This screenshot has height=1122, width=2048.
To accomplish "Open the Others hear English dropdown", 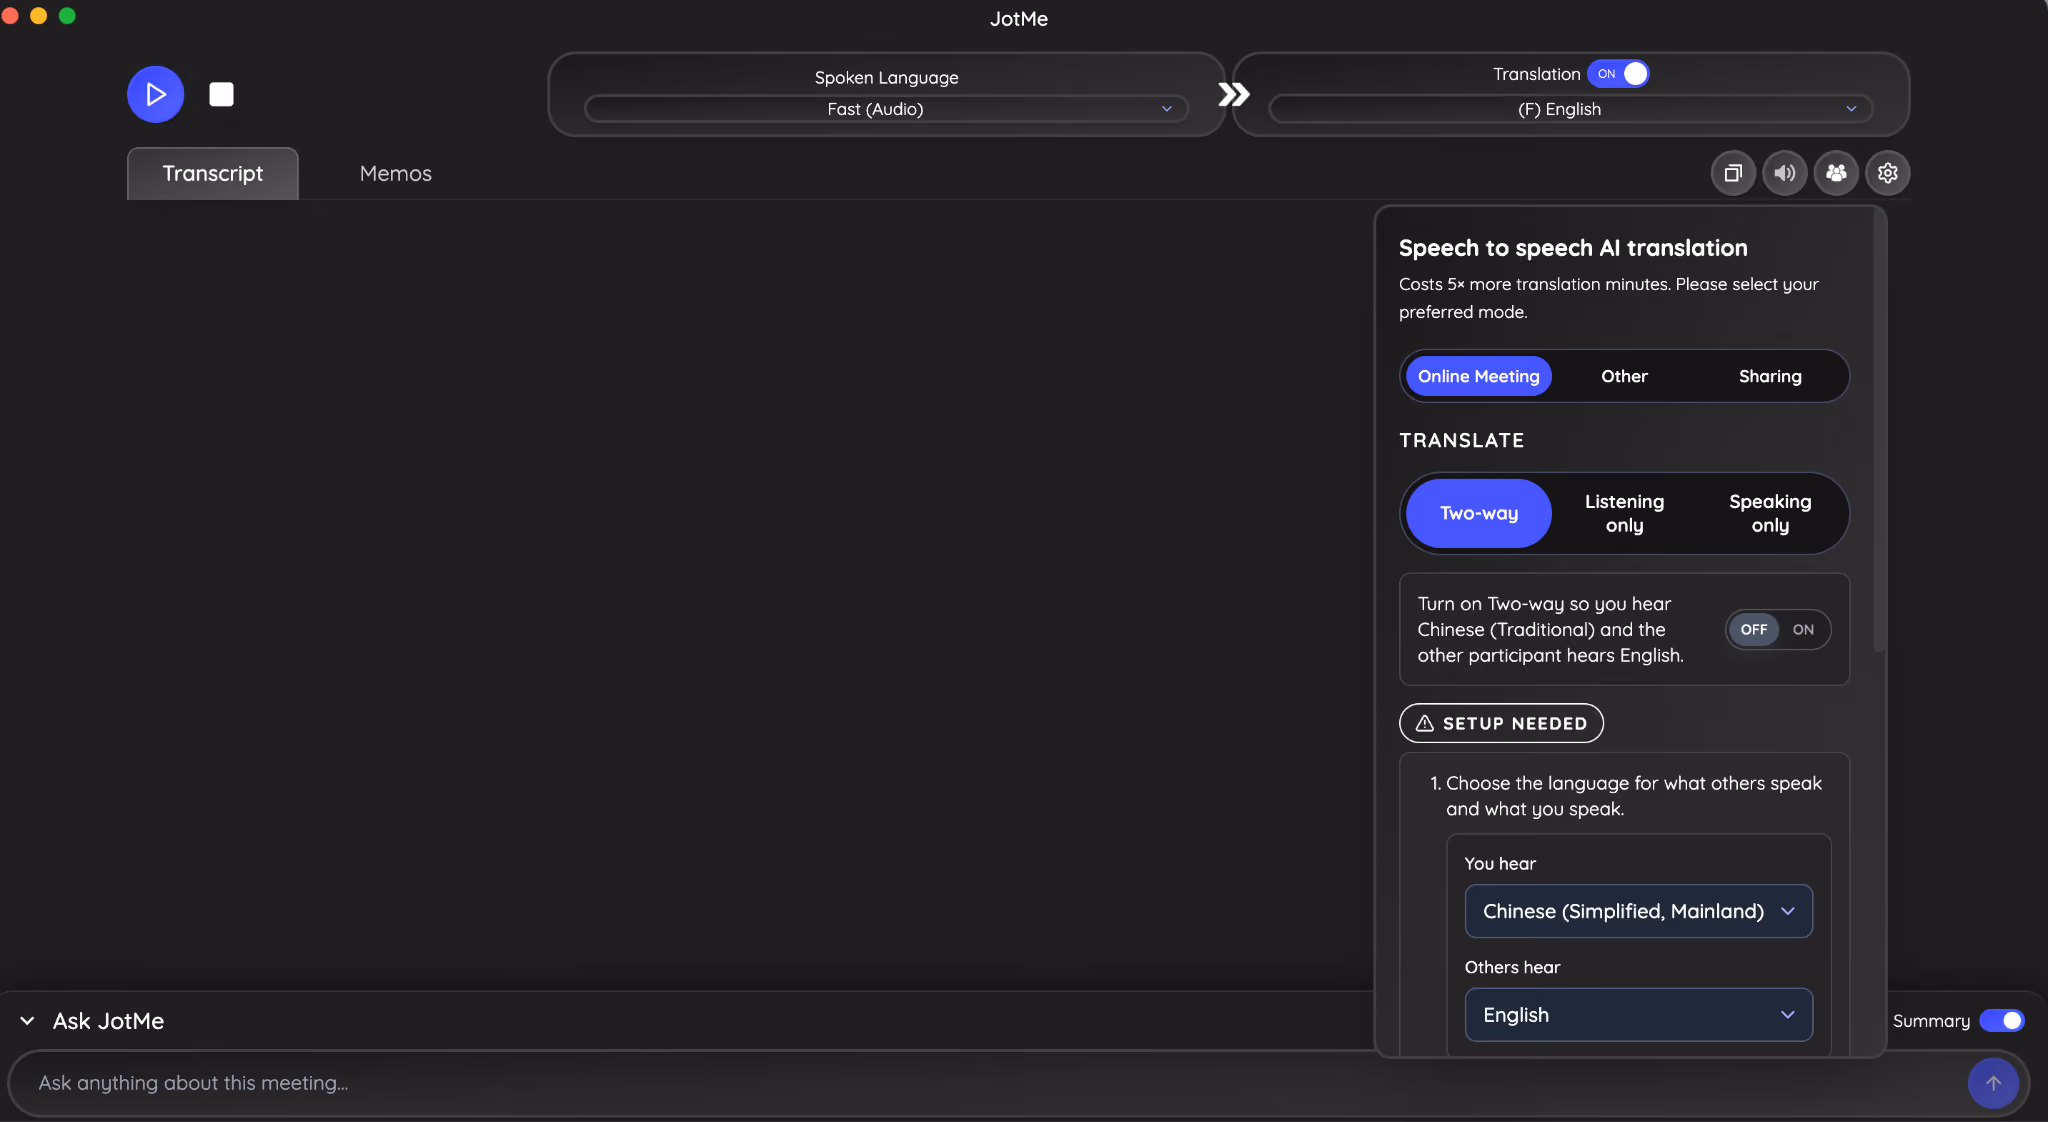I will point(1638,1015).
